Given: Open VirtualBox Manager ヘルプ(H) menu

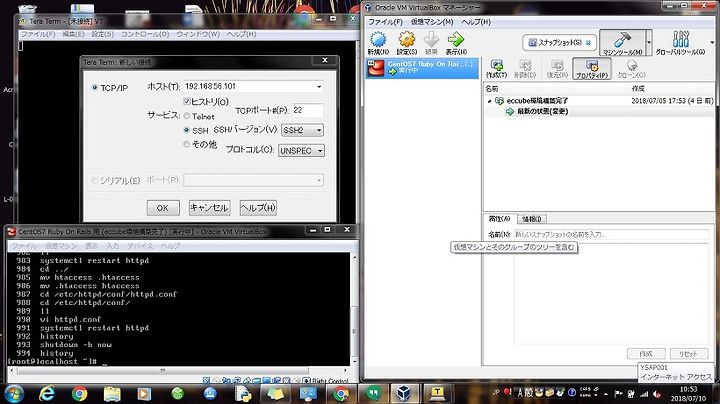Looking at the screenshot, I should (x=476, y=22).
